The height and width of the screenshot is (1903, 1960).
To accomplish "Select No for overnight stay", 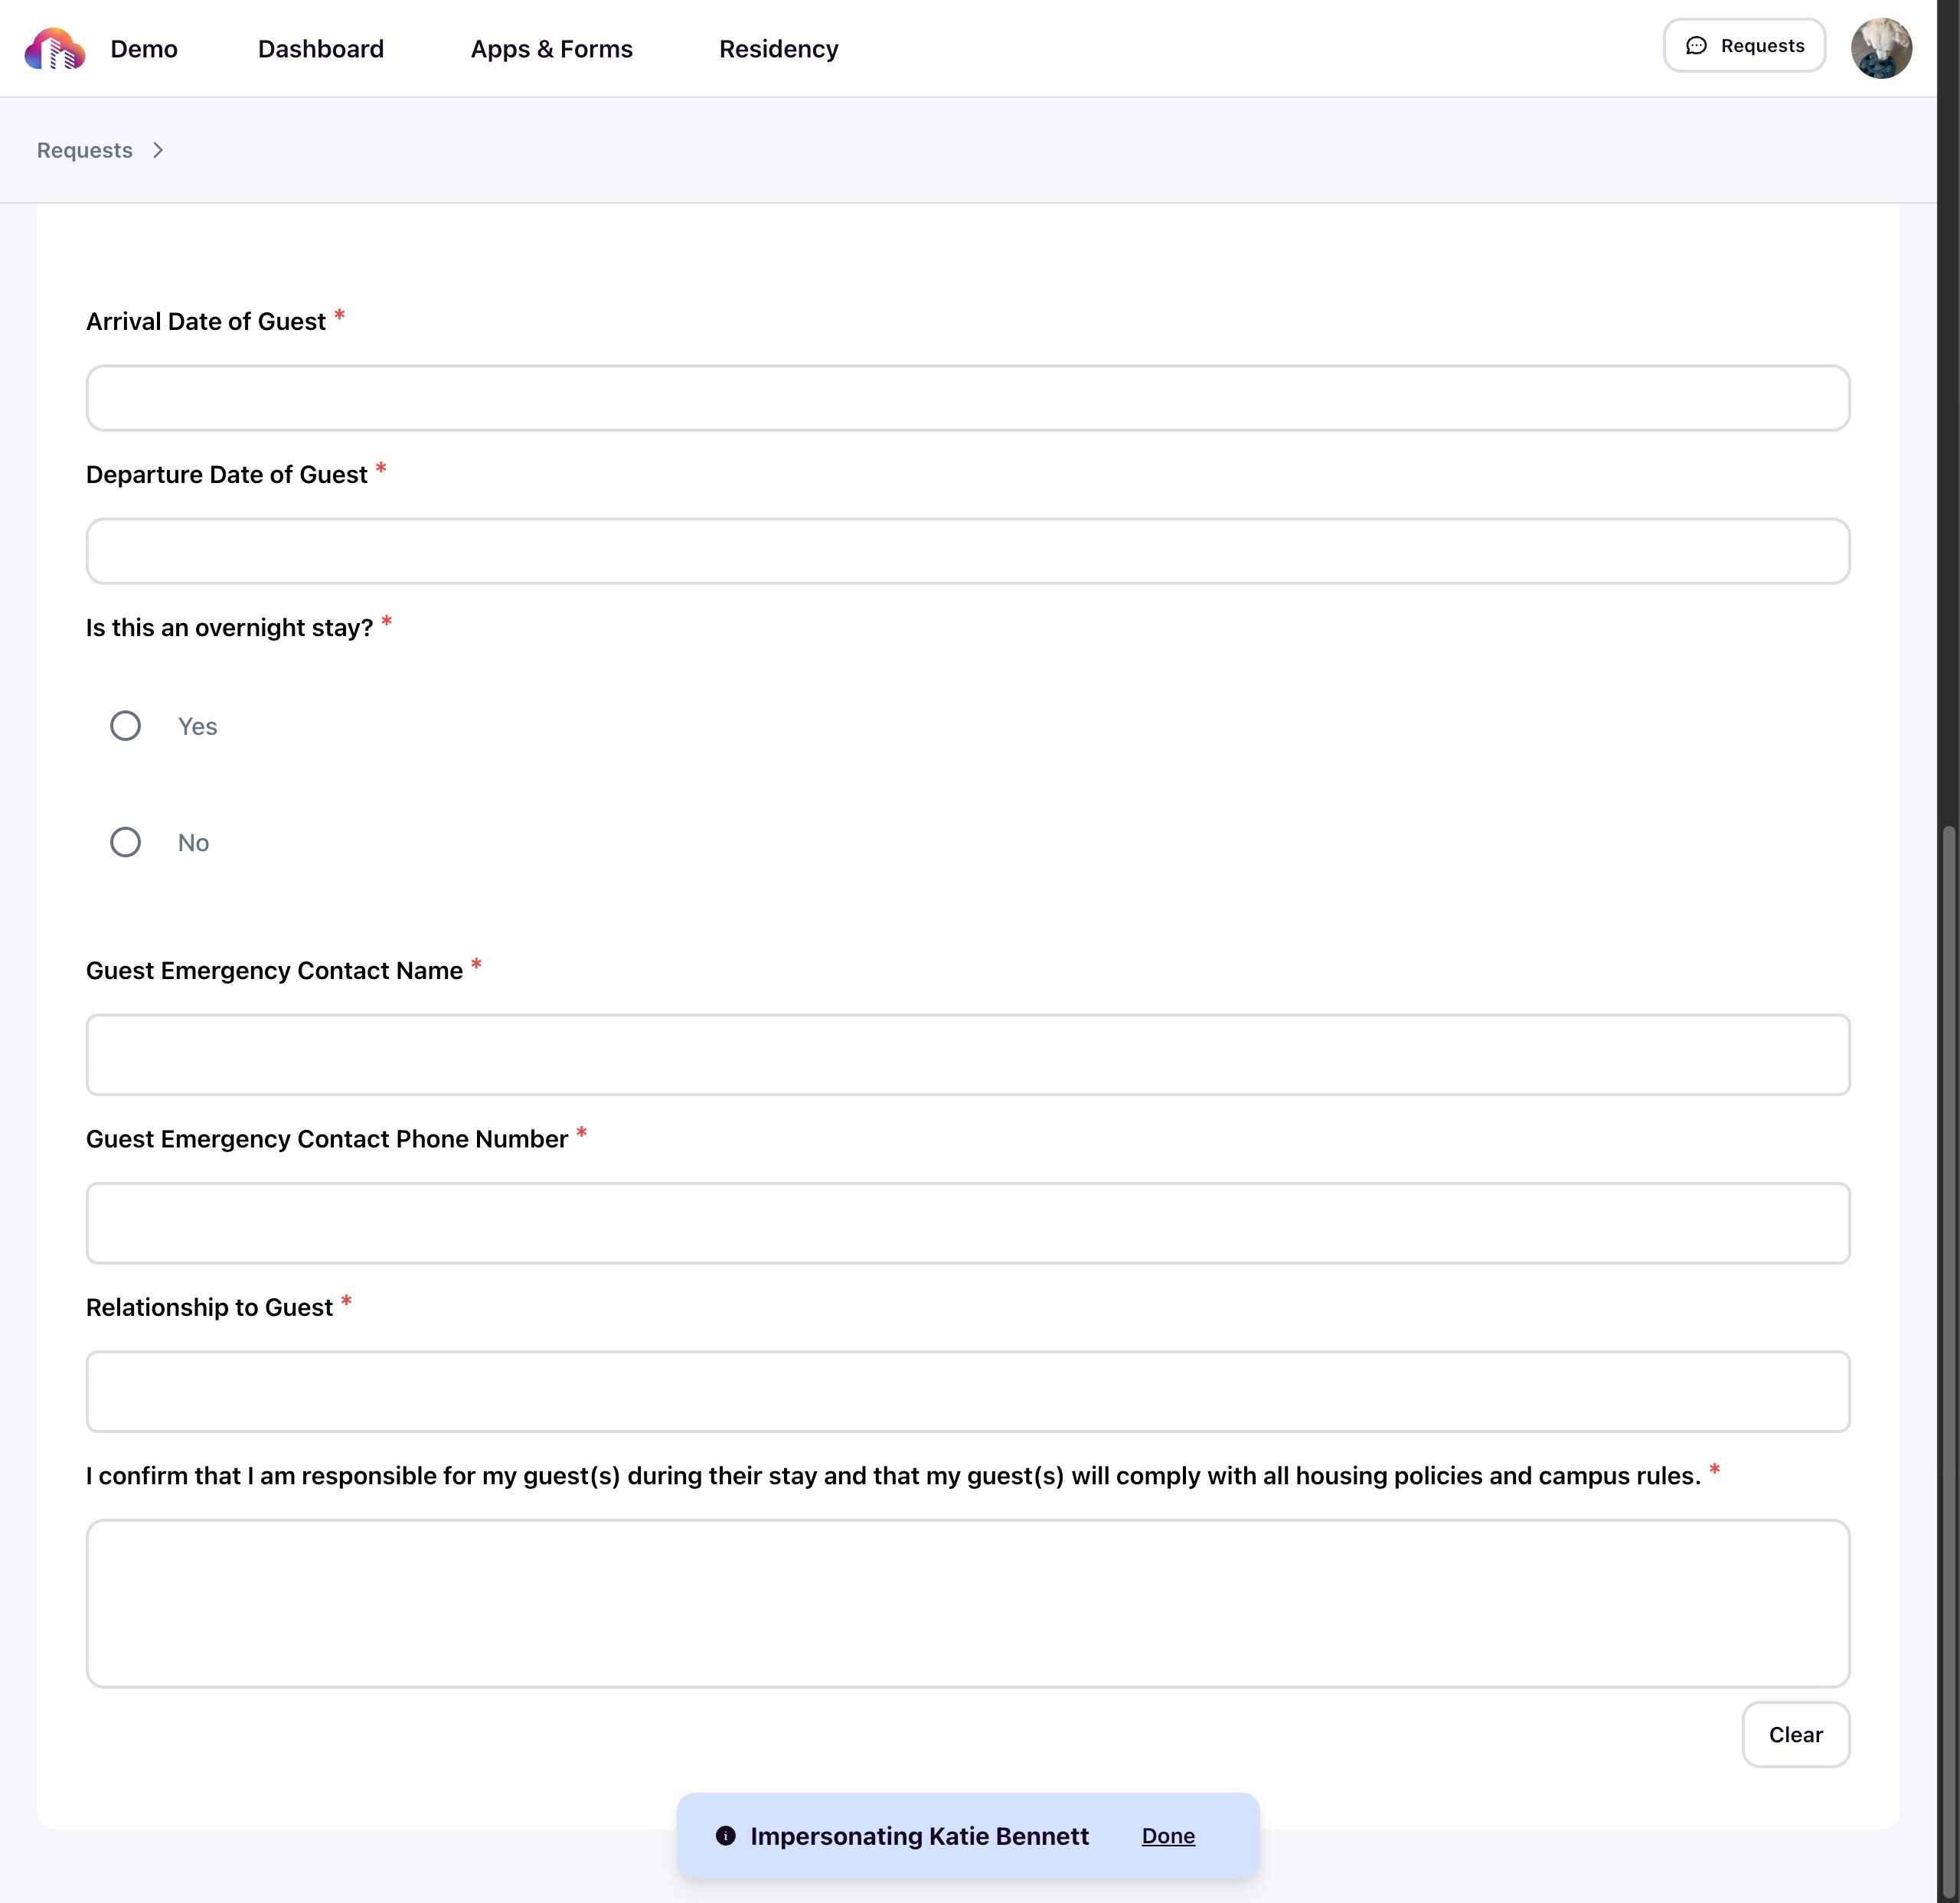I will point(125,842).
